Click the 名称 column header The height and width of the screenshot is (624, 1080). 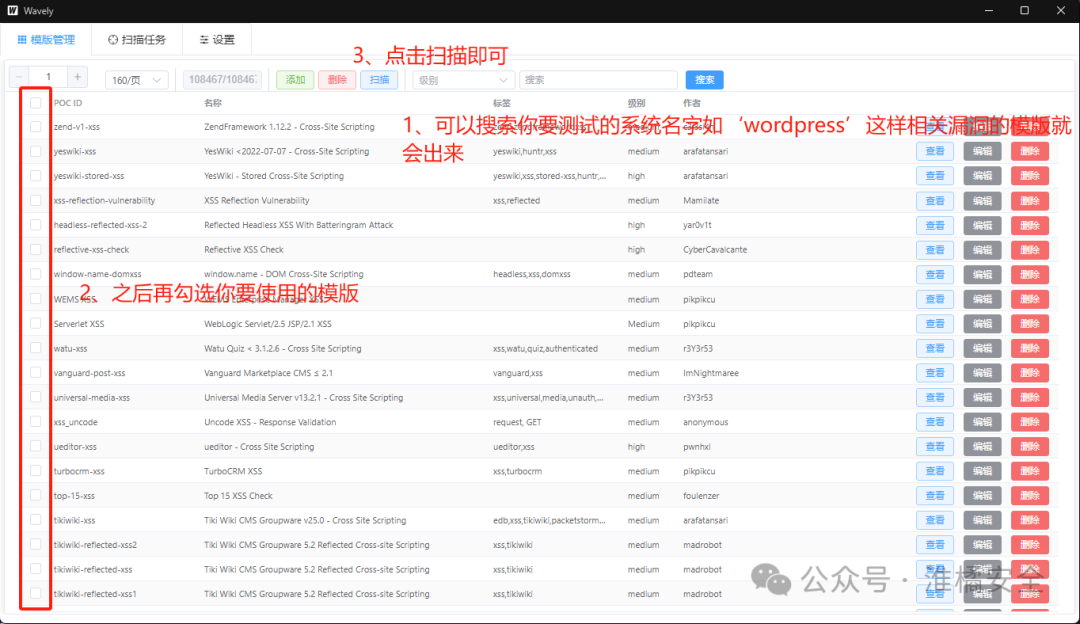(213, 103)
